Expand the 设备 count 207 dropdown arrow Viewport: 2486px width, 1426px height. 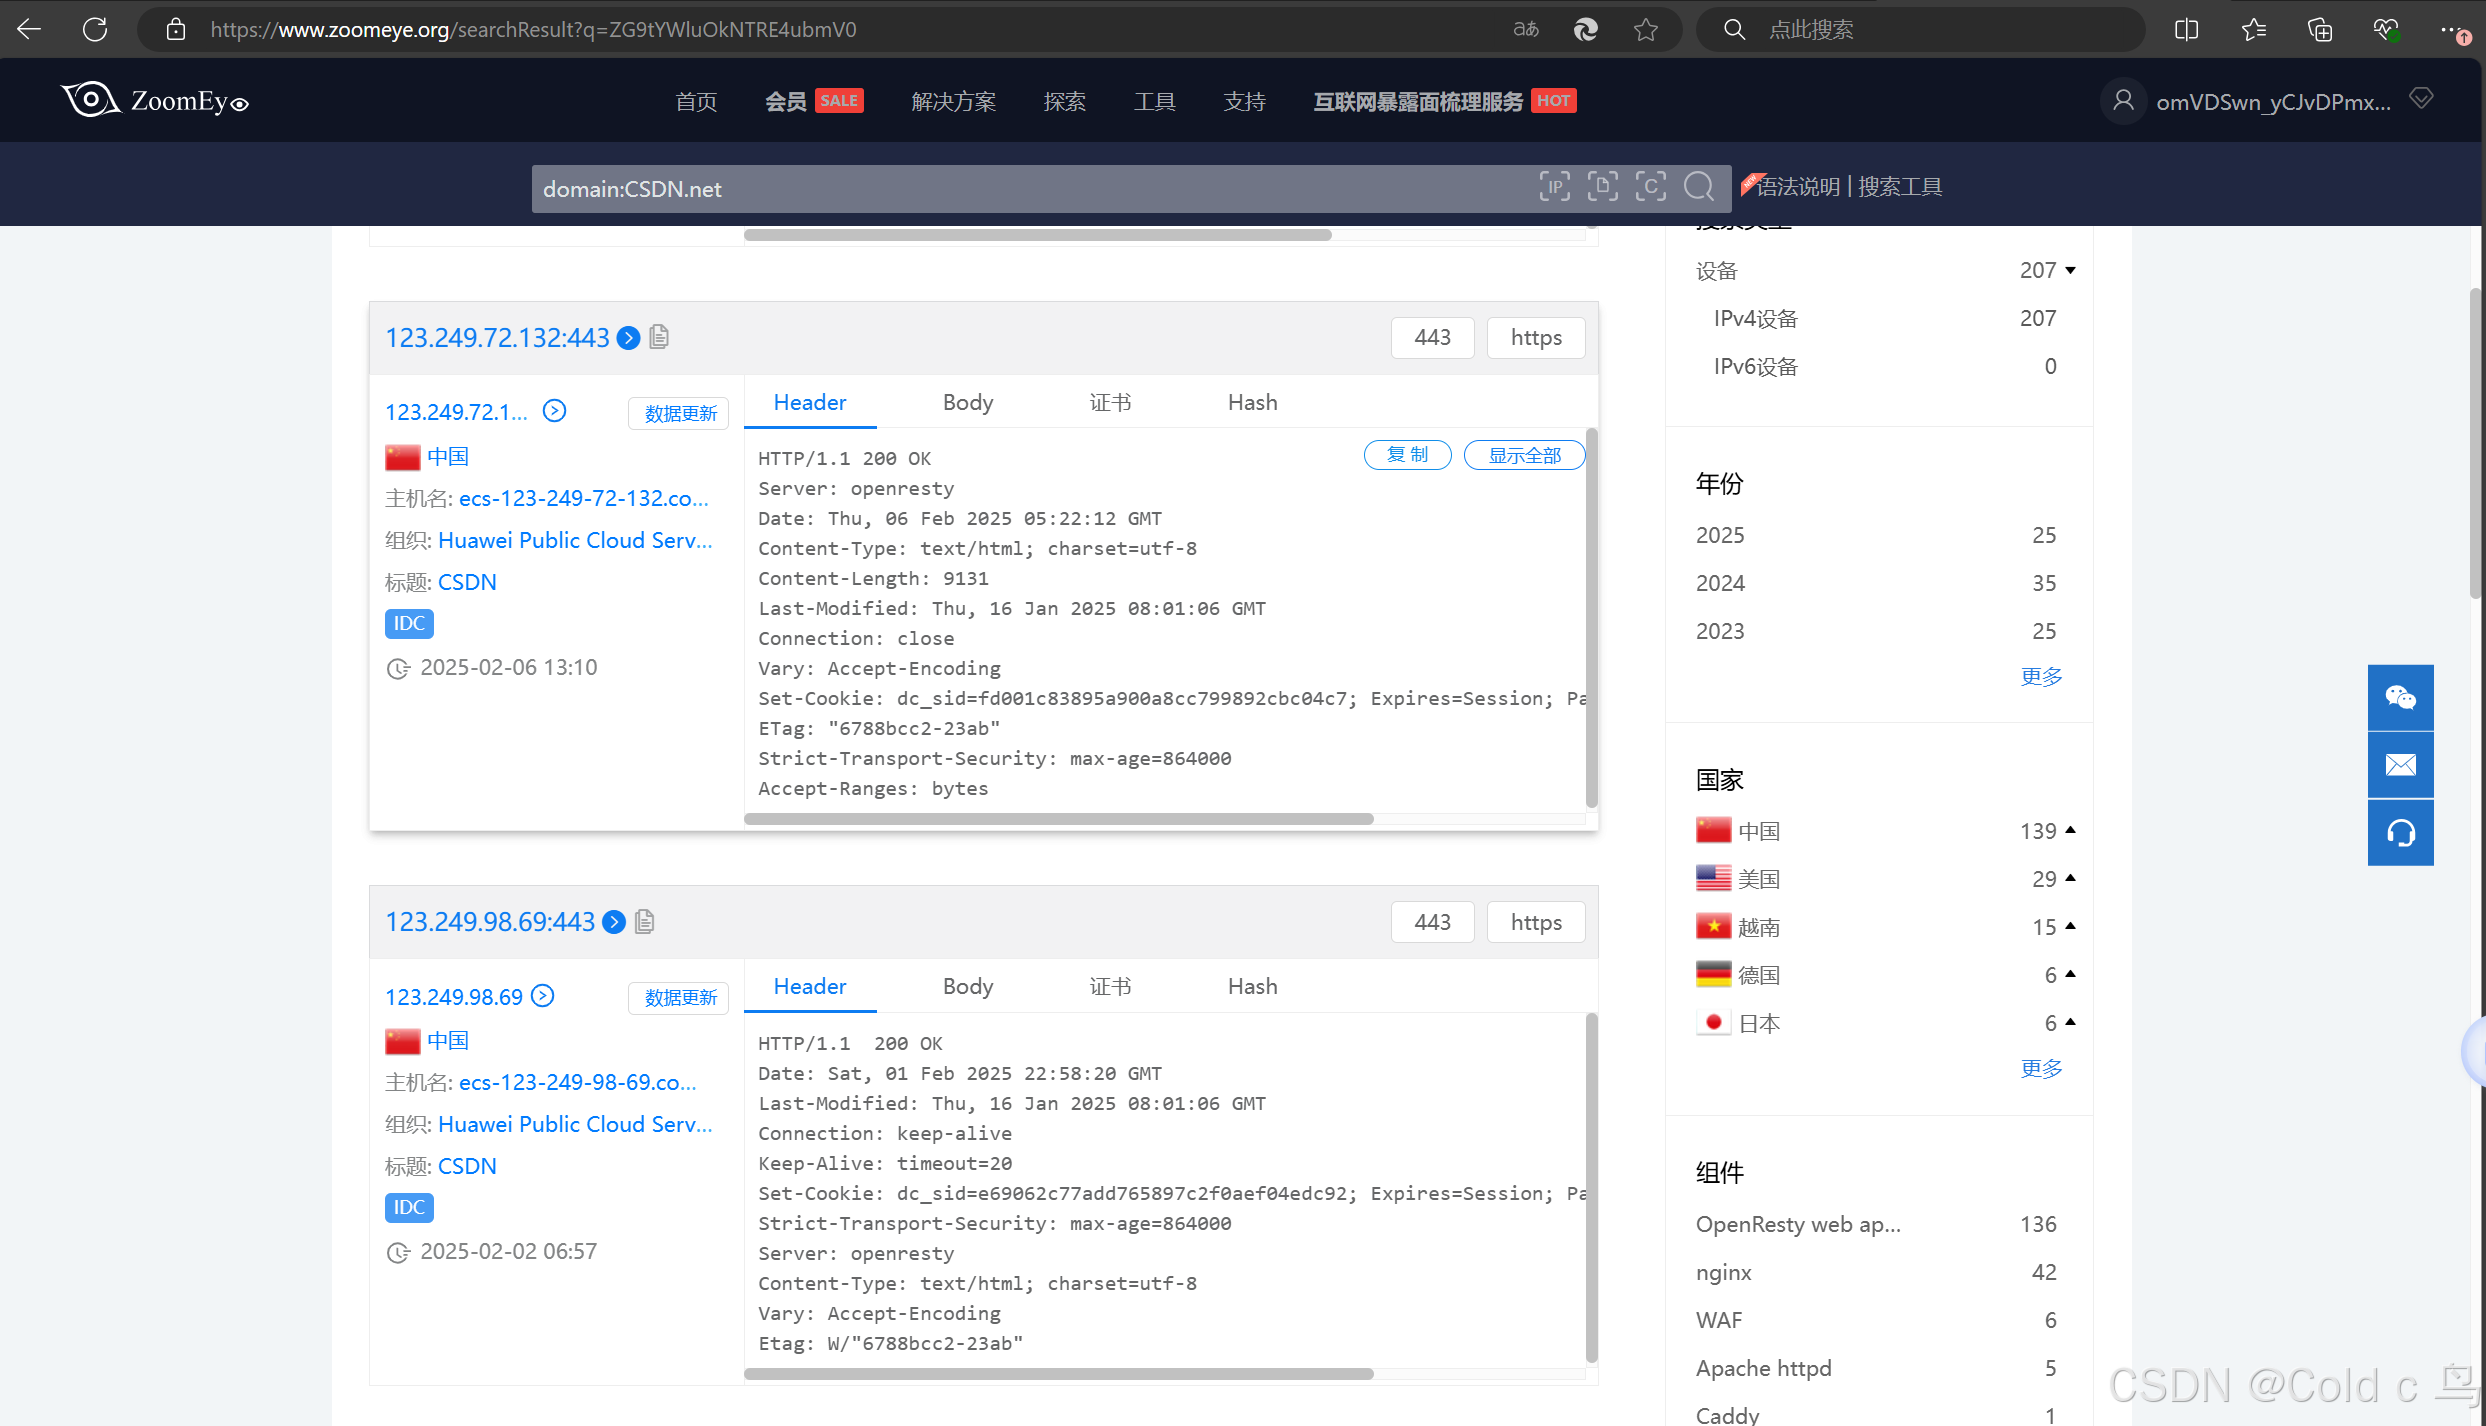pyautogui.click(x=2071, y=270)
